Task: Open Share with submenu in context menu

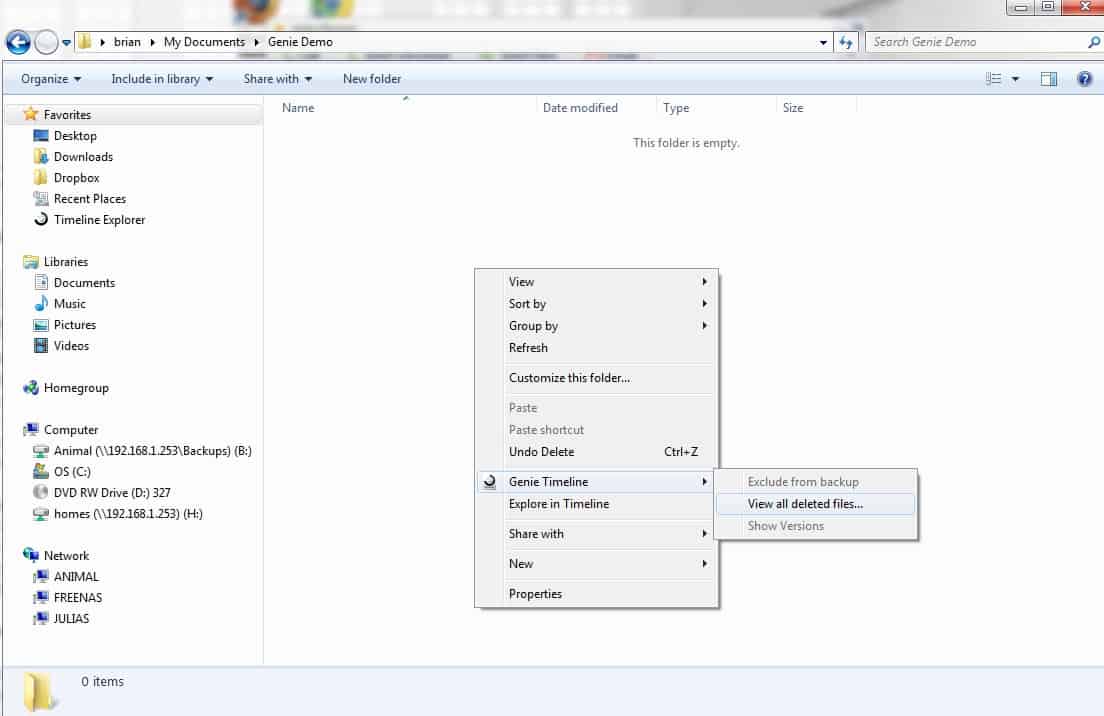Action: click(x=596, y=534)
